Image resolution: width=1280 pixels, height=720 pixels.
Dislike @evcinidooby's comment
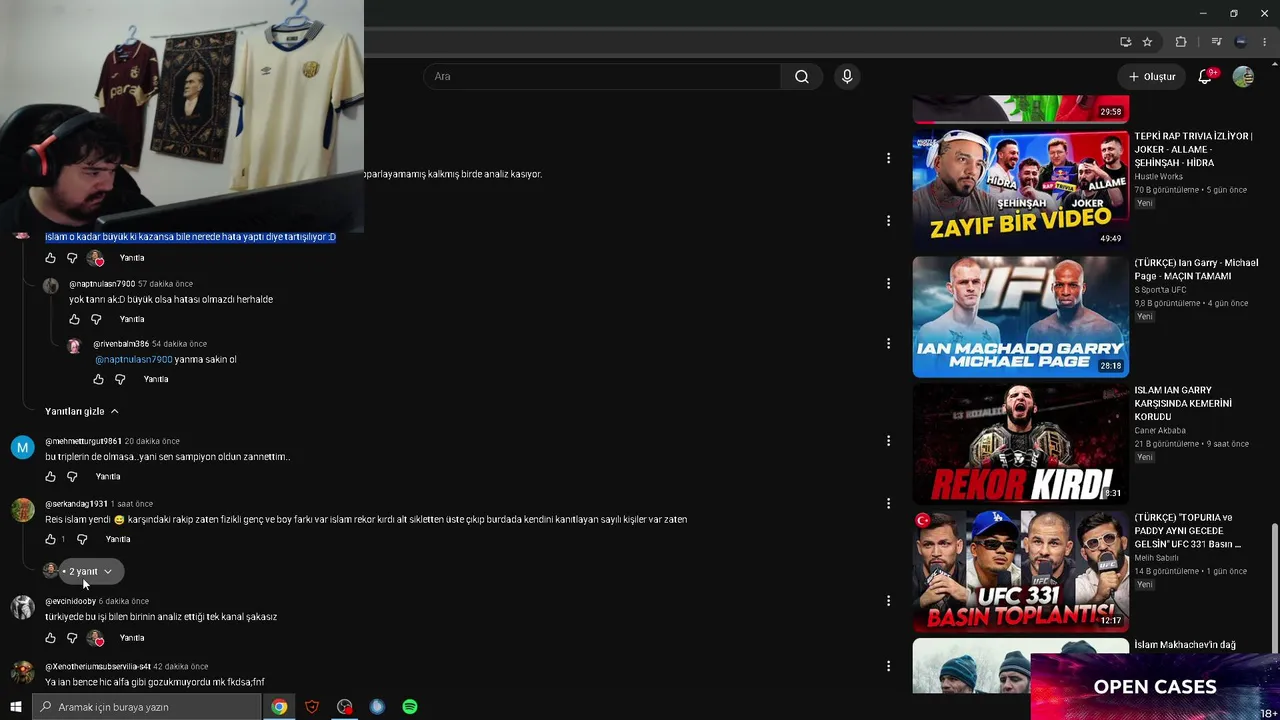click(x=72, y=638)
